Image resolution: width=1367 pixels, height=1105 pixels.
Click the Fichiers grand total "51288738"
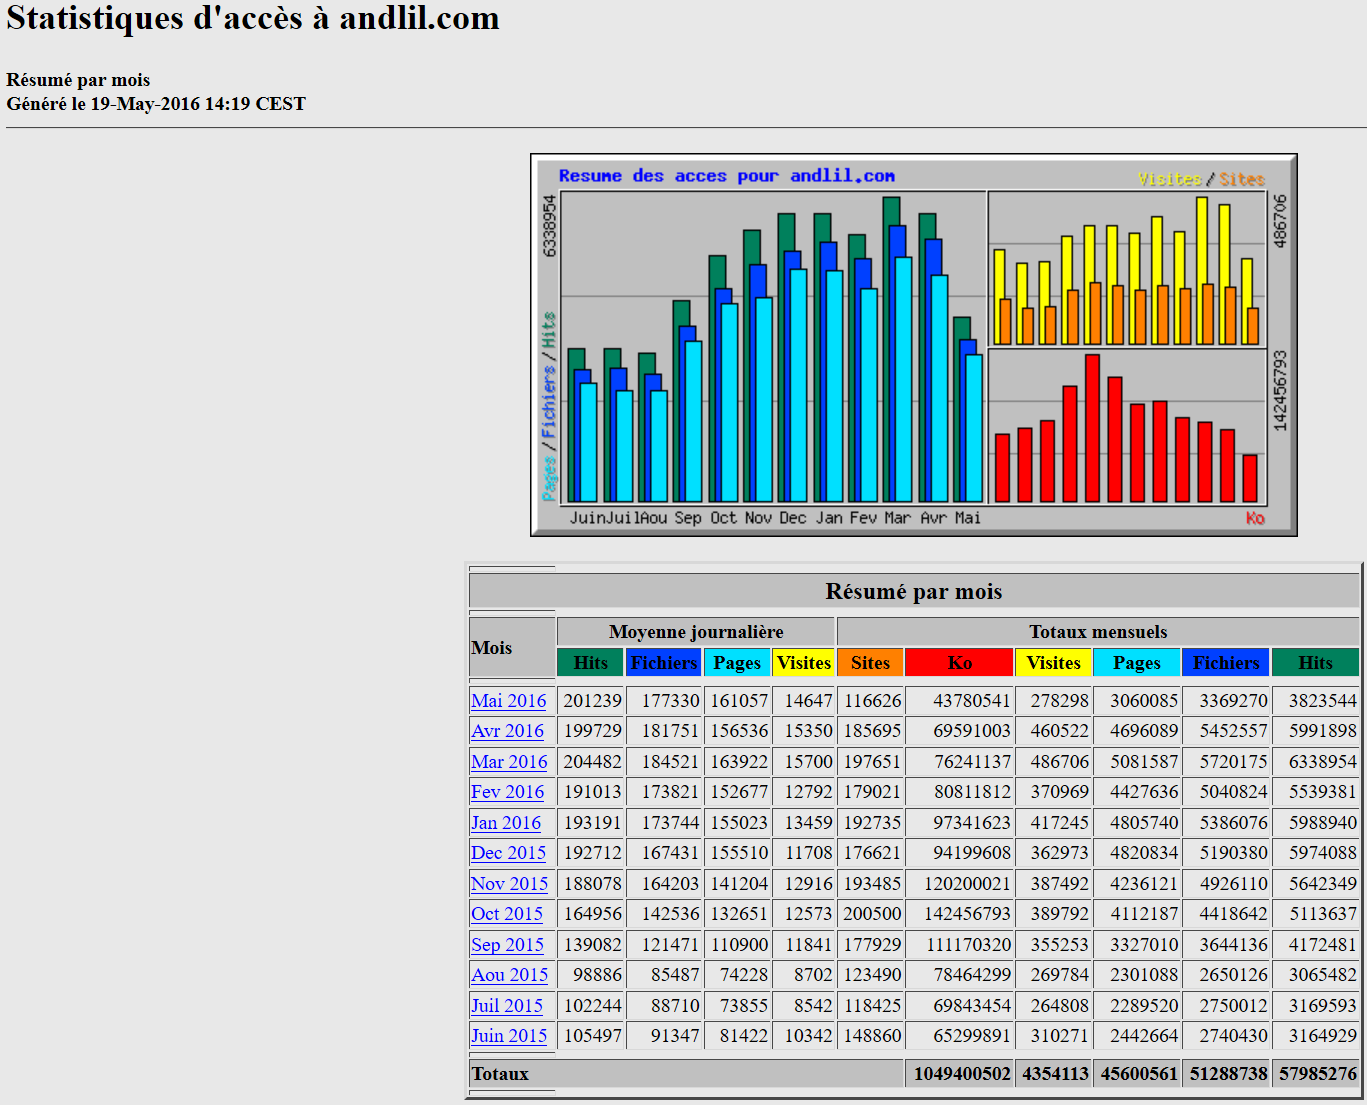pos(1228,1074)
